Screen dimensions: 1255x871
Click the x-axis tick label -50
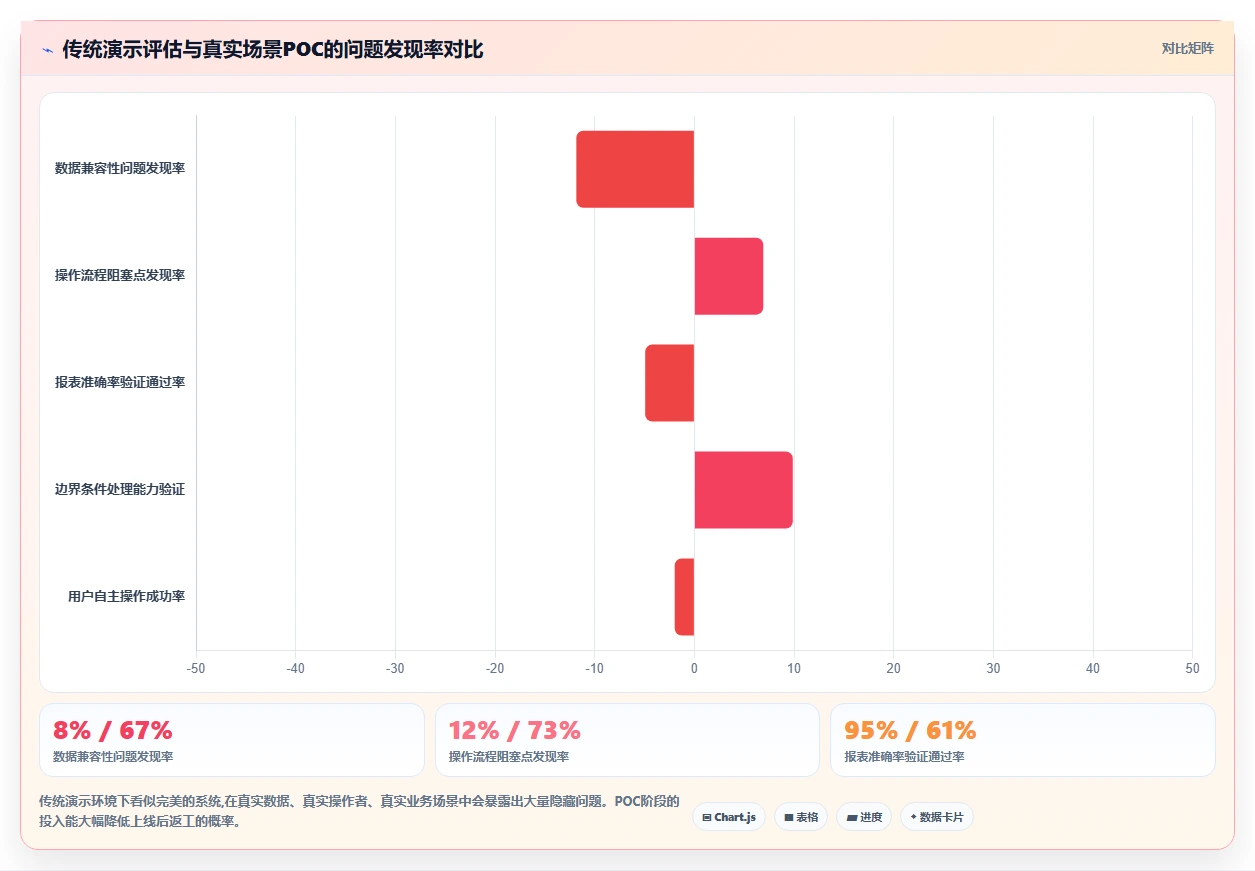(x=196, y=668)
